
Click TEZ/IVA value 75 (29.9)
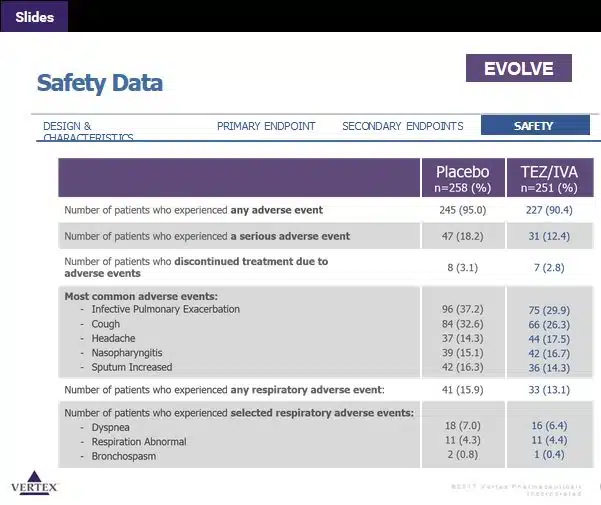point(549,310)
